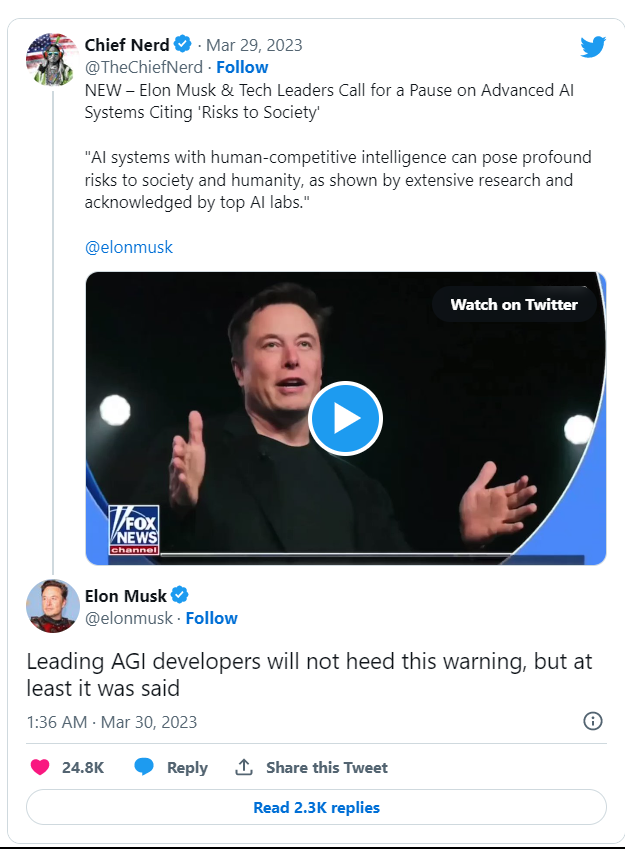This screenshot has width=625, height=849.
Task: Click the Share this Tweet label
Action: click(x=326, y=767)
